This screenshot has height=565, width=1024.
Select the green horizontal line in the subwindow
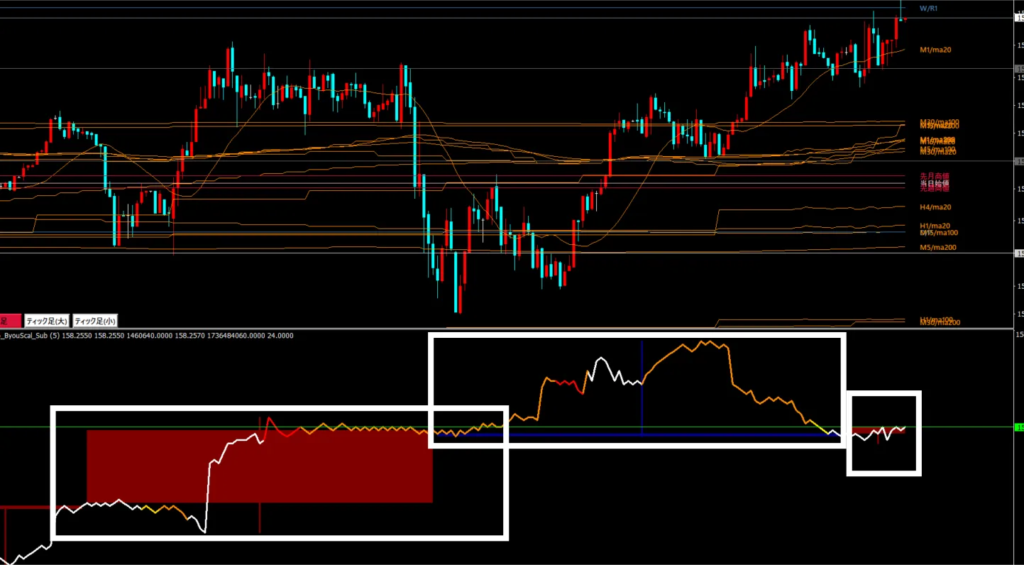[x=960, y=427]
